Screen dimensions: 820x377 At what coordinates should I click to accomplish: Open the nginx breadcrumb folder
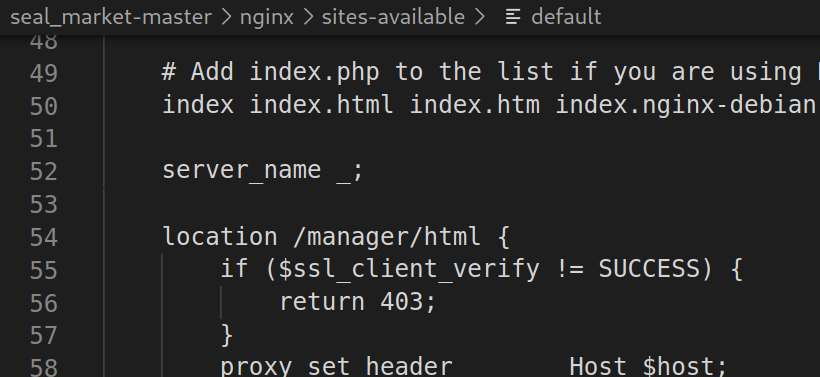click(x=267, y=17)
